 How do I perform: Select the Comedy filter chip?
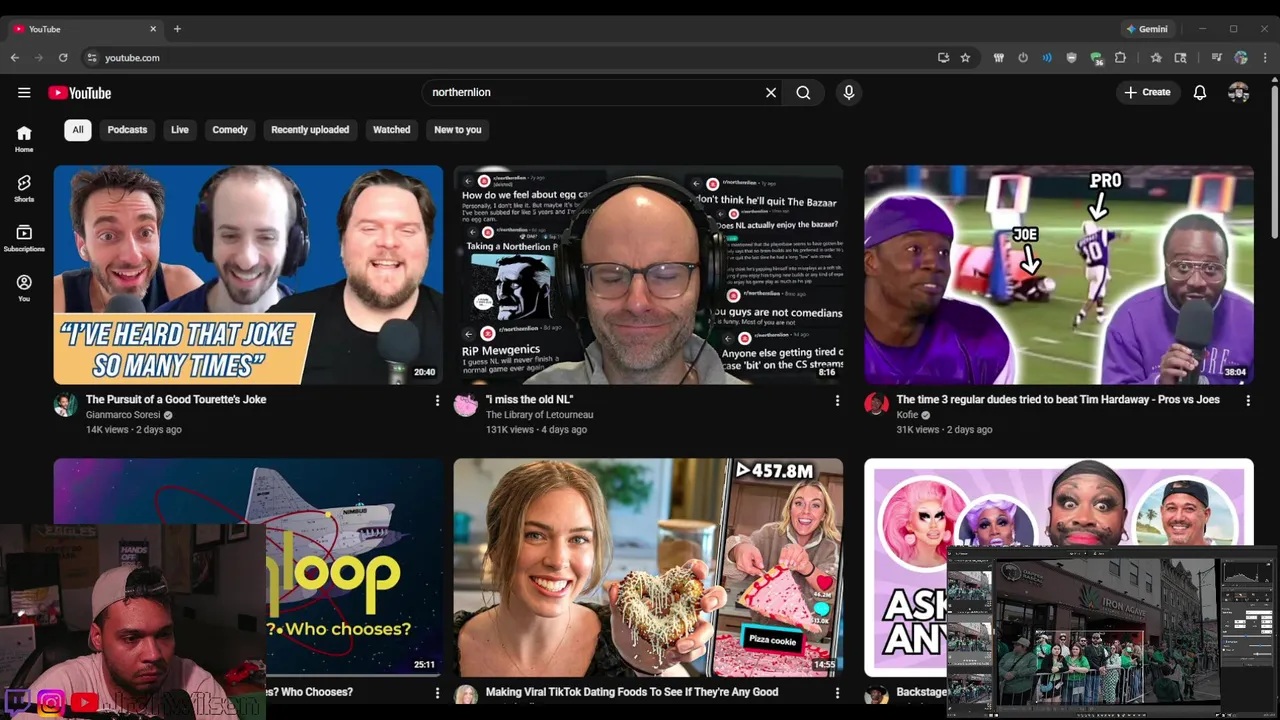pos(230,130)
